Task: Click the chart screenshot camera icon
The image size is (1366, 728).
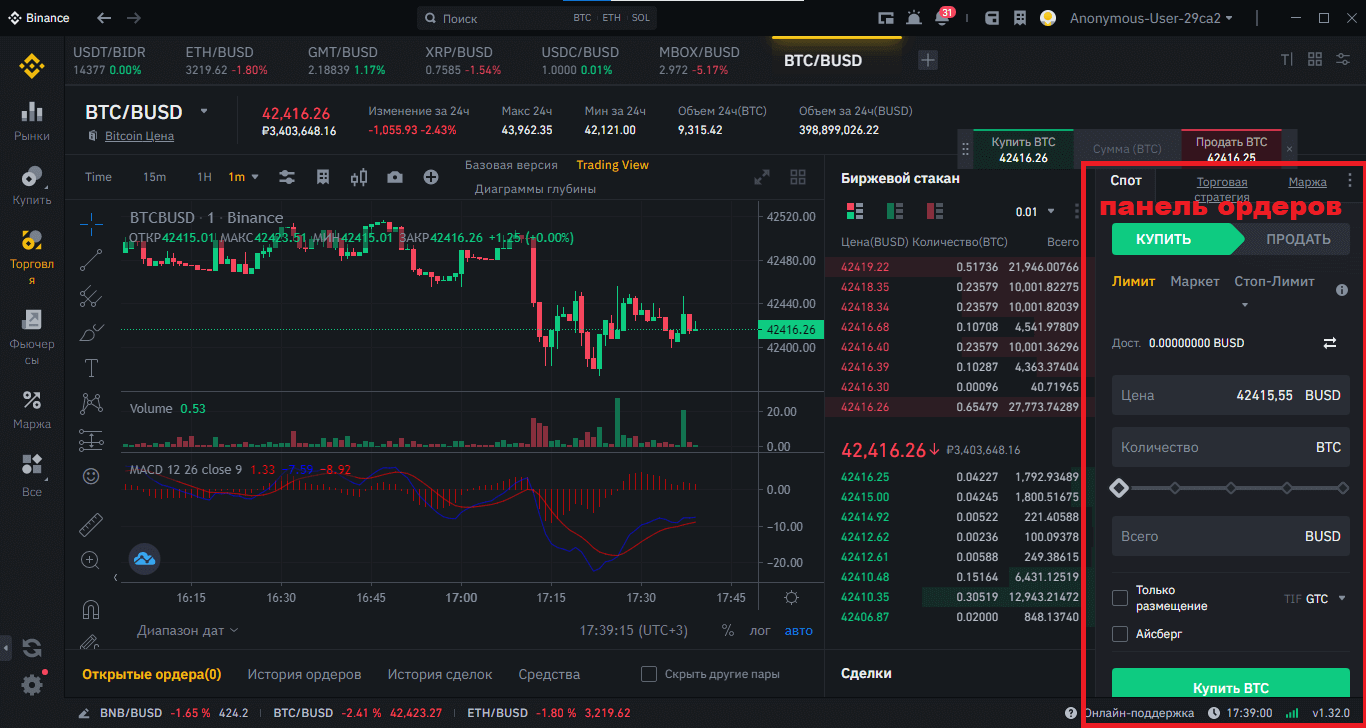Action: (x=395, y=177)
